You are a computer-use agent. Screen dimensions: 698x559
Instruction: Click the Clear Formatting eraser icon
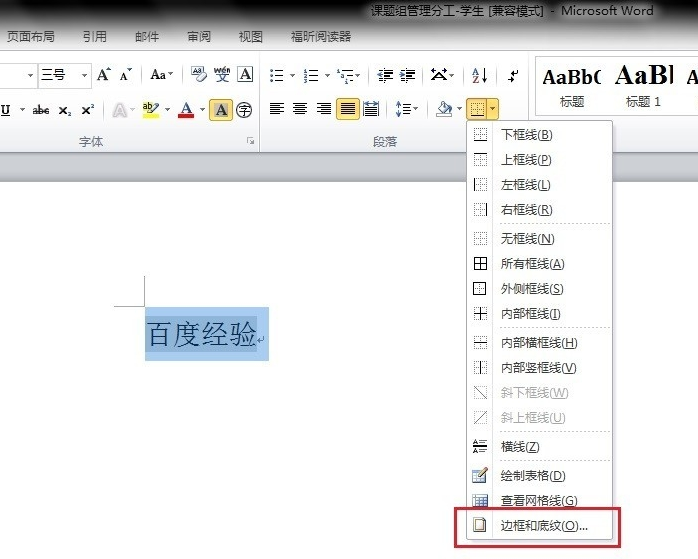click(199, 74)
